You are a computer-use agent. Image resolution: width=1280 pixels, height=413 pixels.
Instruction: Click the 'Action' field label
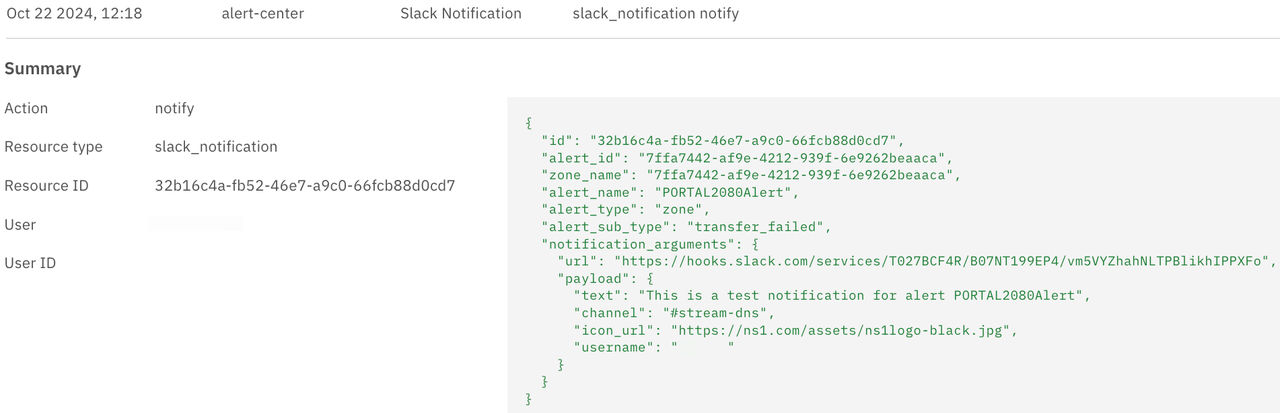(26, 108)
